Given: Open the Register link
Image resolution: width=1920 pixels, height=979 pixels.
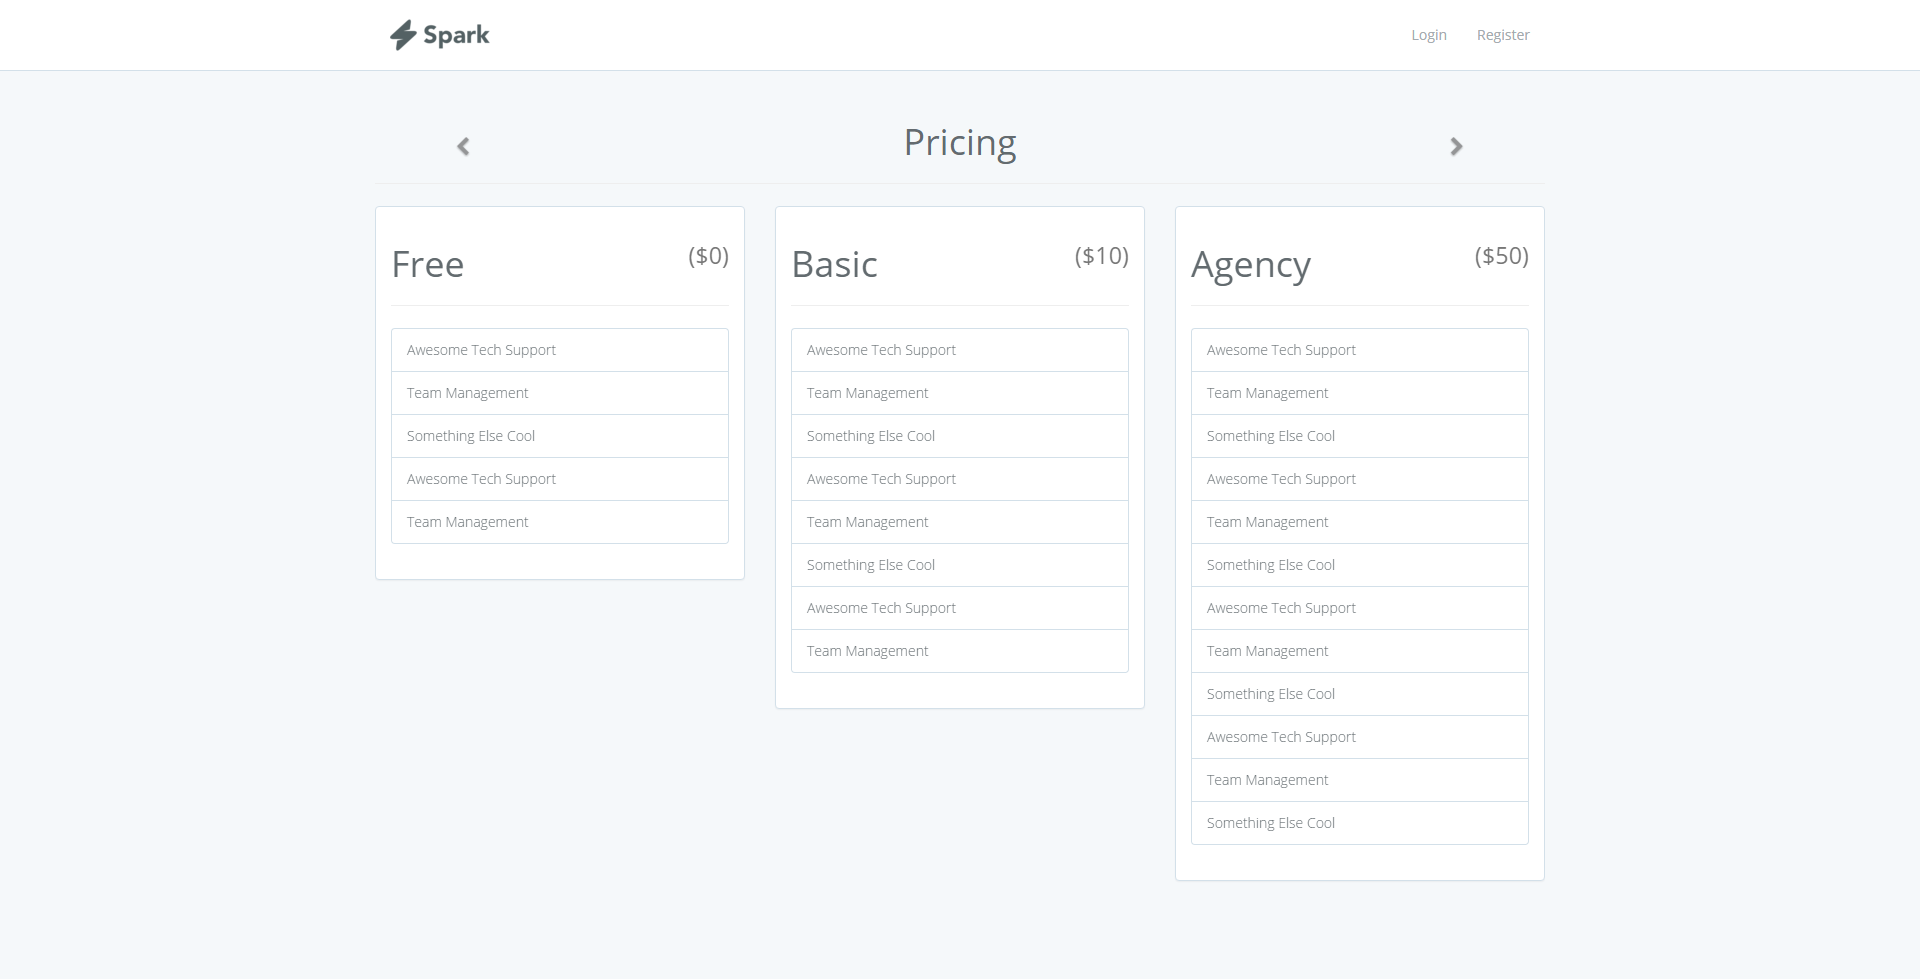Looking at the screenshot, I should [1503, 35].
